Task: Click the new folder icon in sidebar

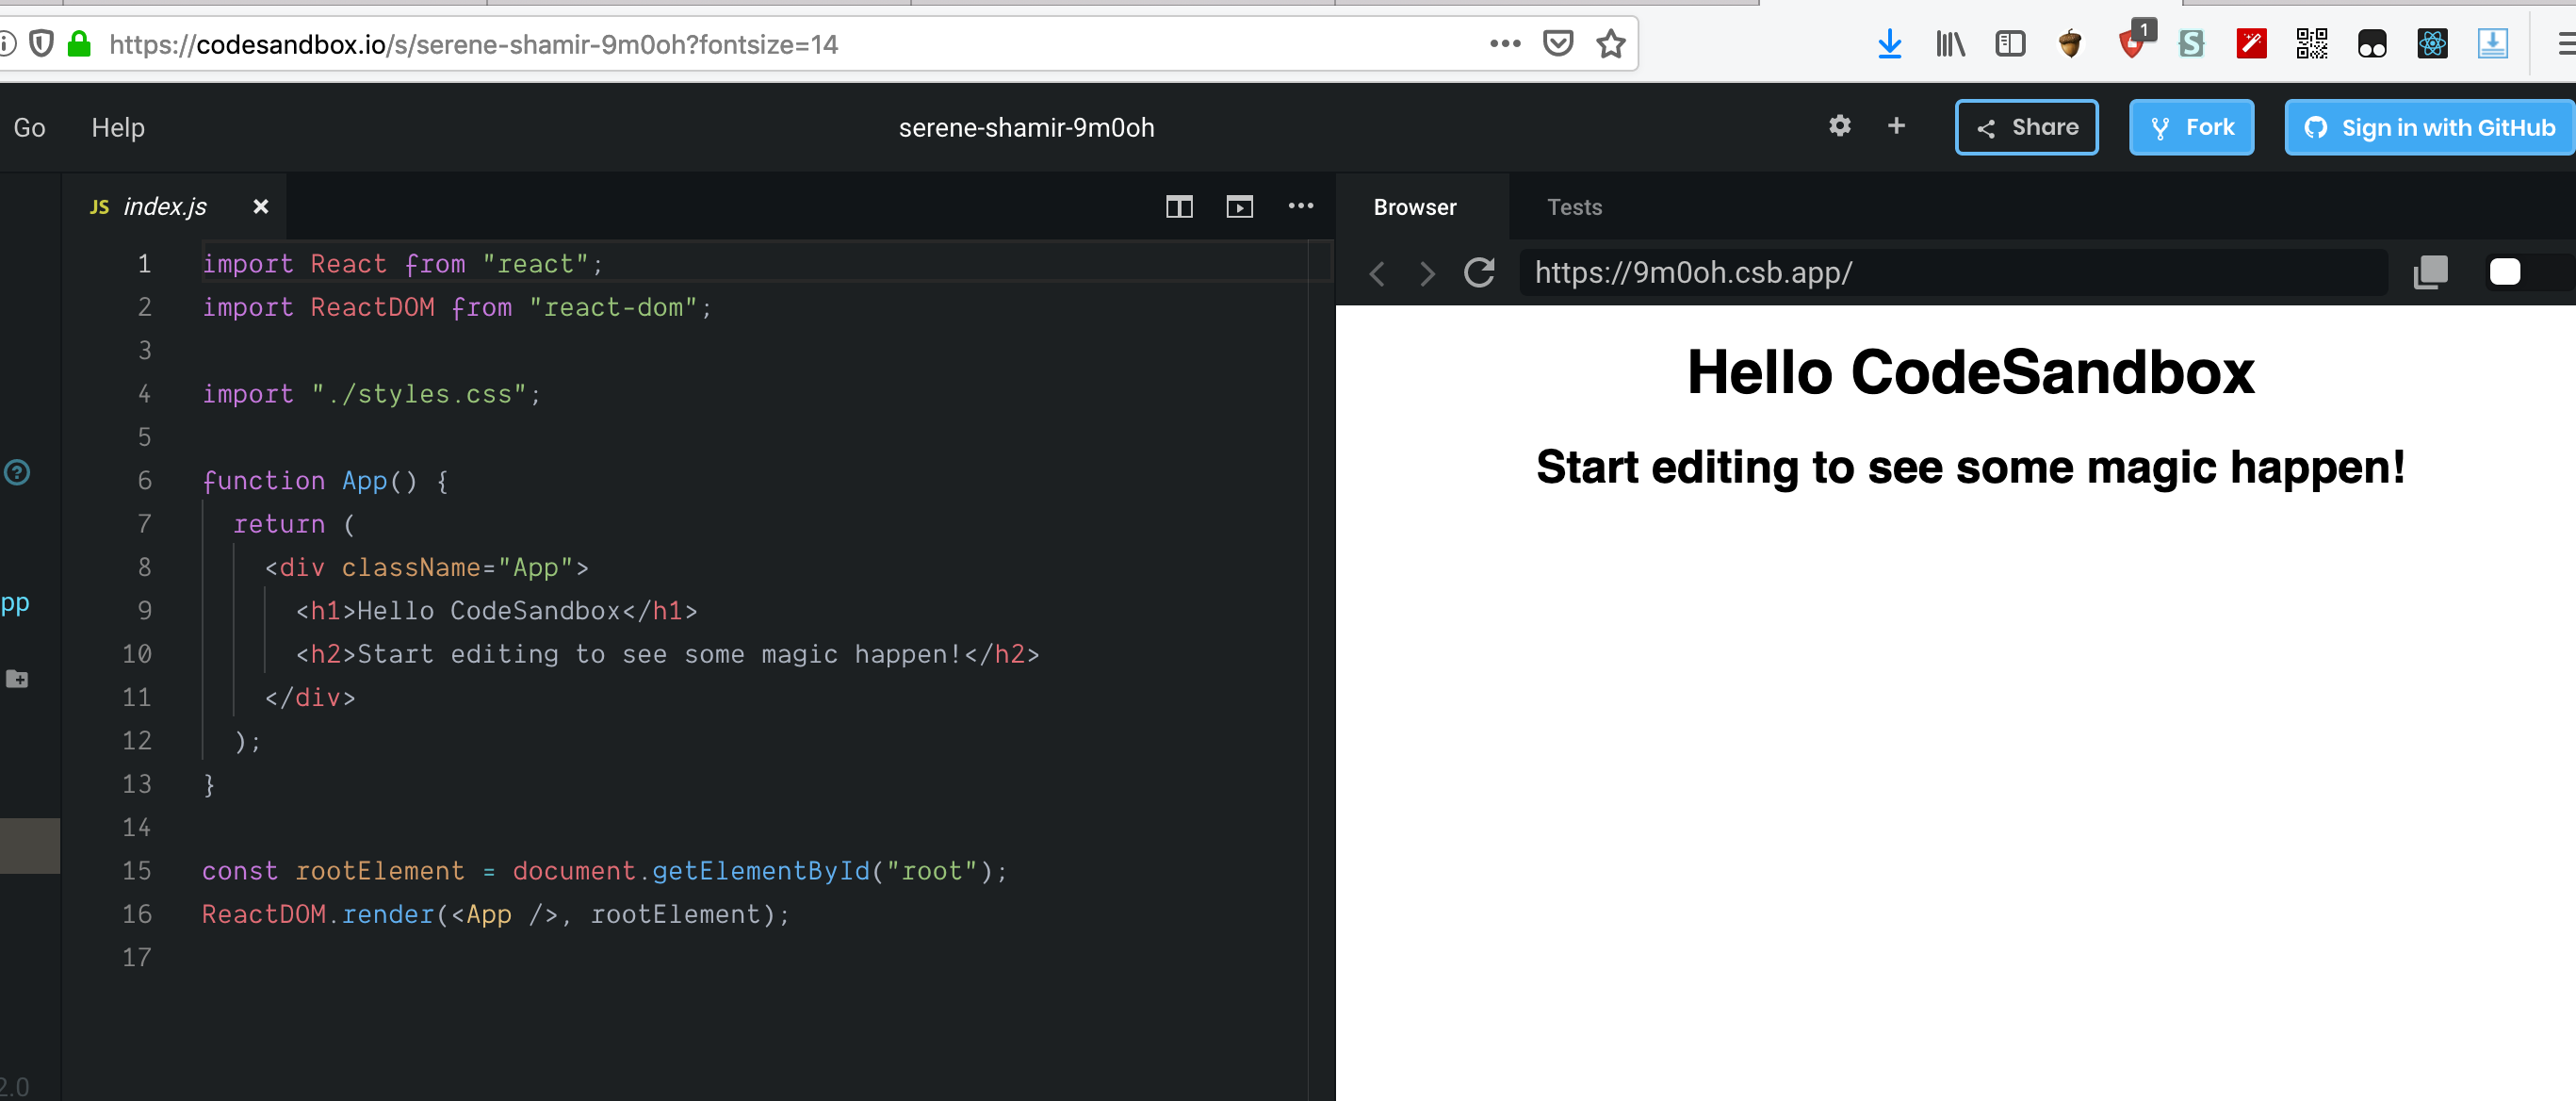Action: (17, 679)
